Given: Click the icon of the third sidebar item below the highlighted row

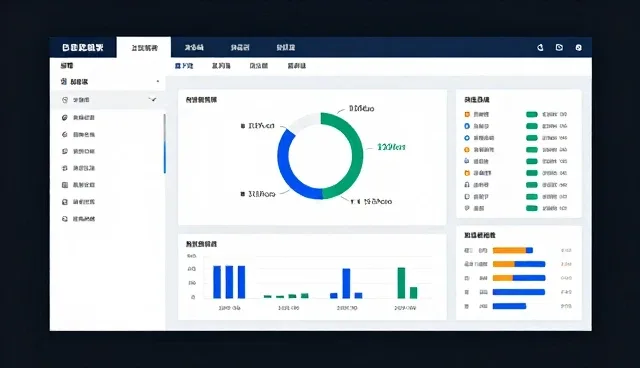Looking at the screenshot, I should point(64,151).
